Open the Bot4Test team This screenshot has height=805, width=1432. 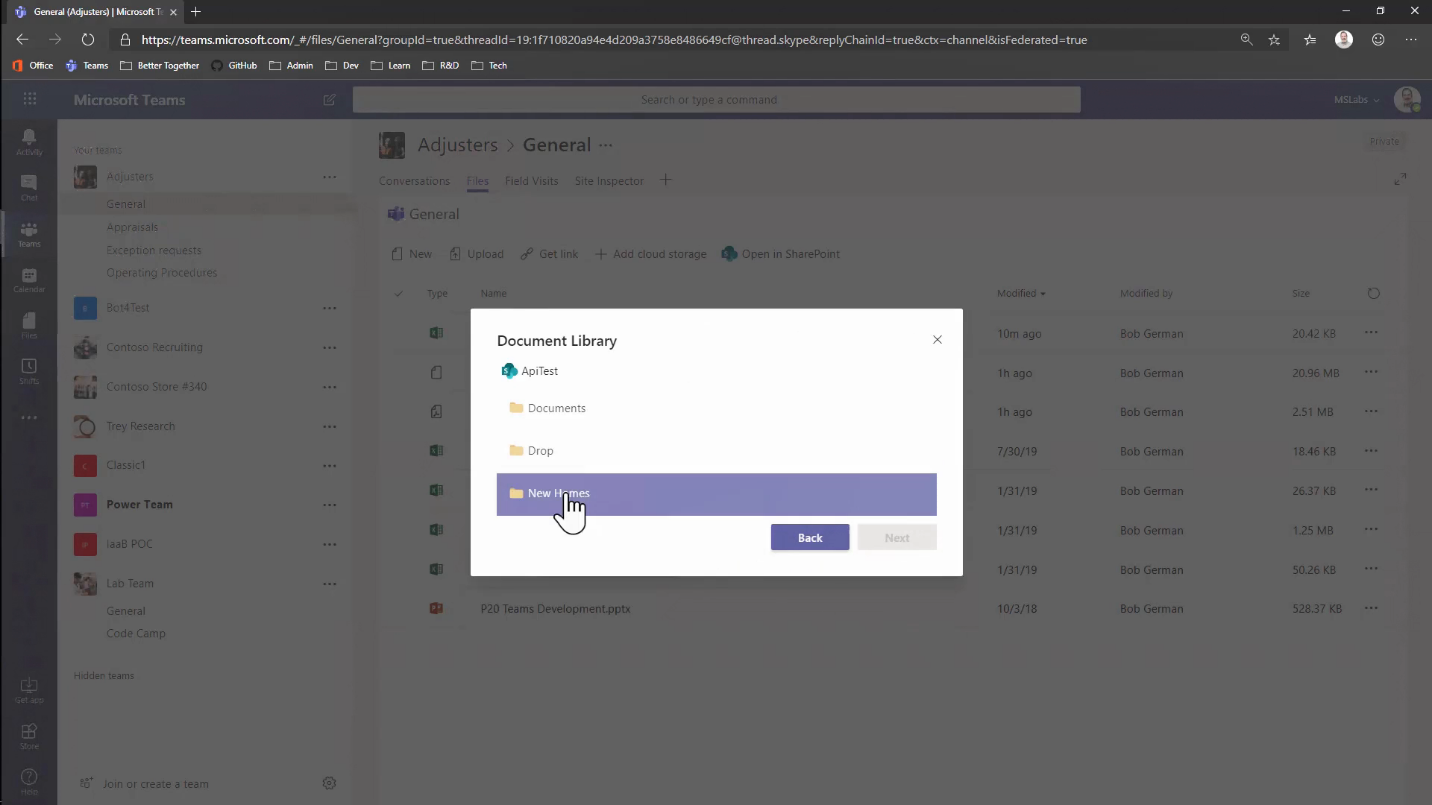128,308
